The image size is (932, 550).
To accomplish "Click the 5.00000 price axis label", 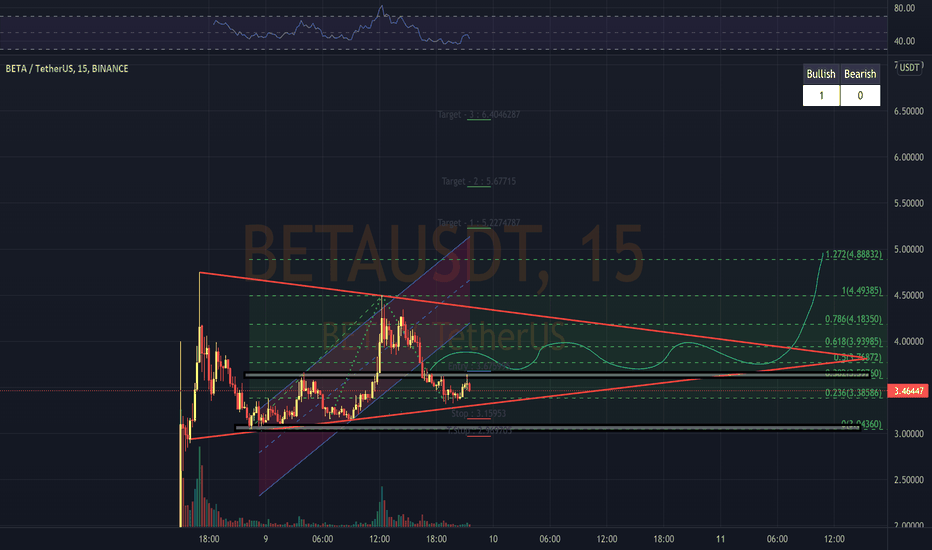I will click(909, 249).
